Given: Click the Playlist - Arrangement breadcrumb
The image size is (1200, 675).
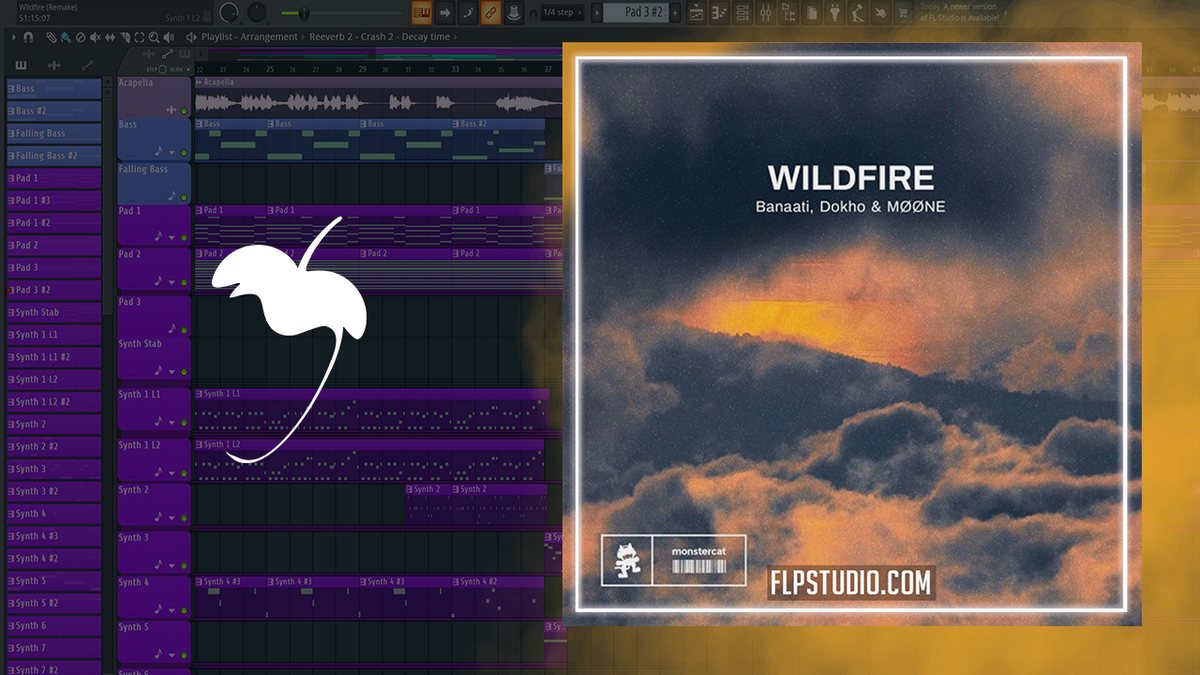Looking at the screenshot, I should [250, 36].
